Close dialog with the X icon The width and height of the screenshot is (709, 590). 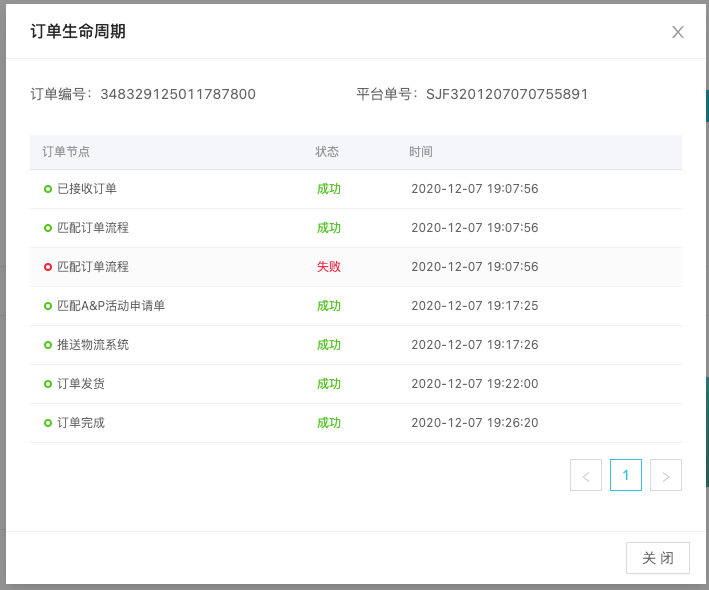click(x=678, y=32)
